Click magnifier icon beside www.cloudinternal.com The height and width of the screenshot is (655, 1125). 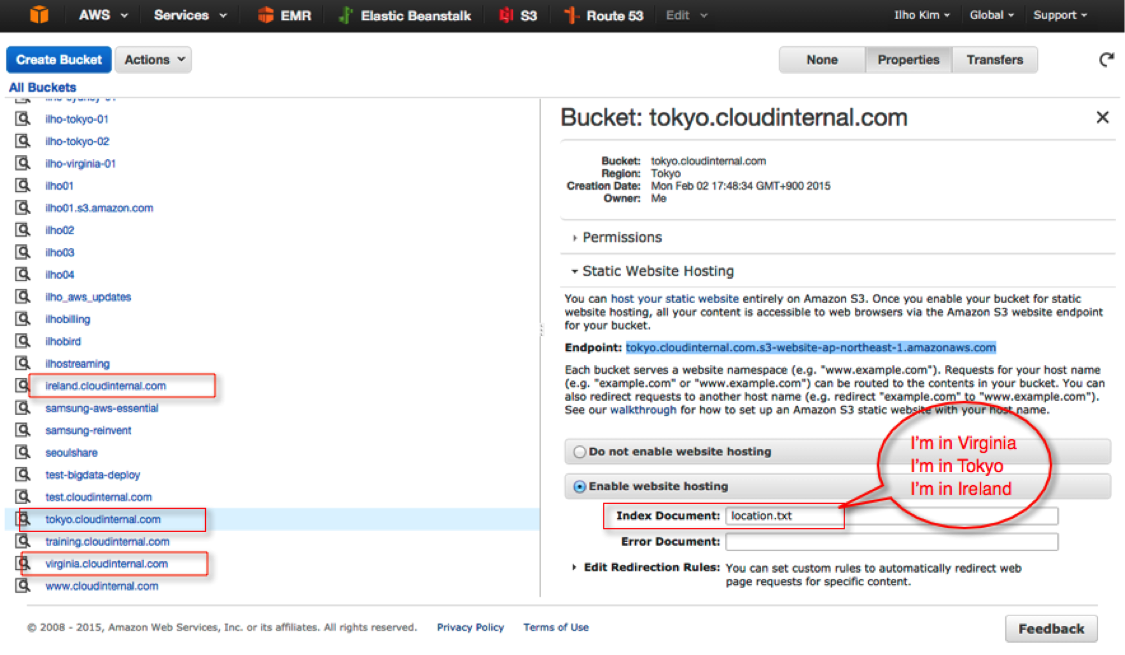(23, 585)
